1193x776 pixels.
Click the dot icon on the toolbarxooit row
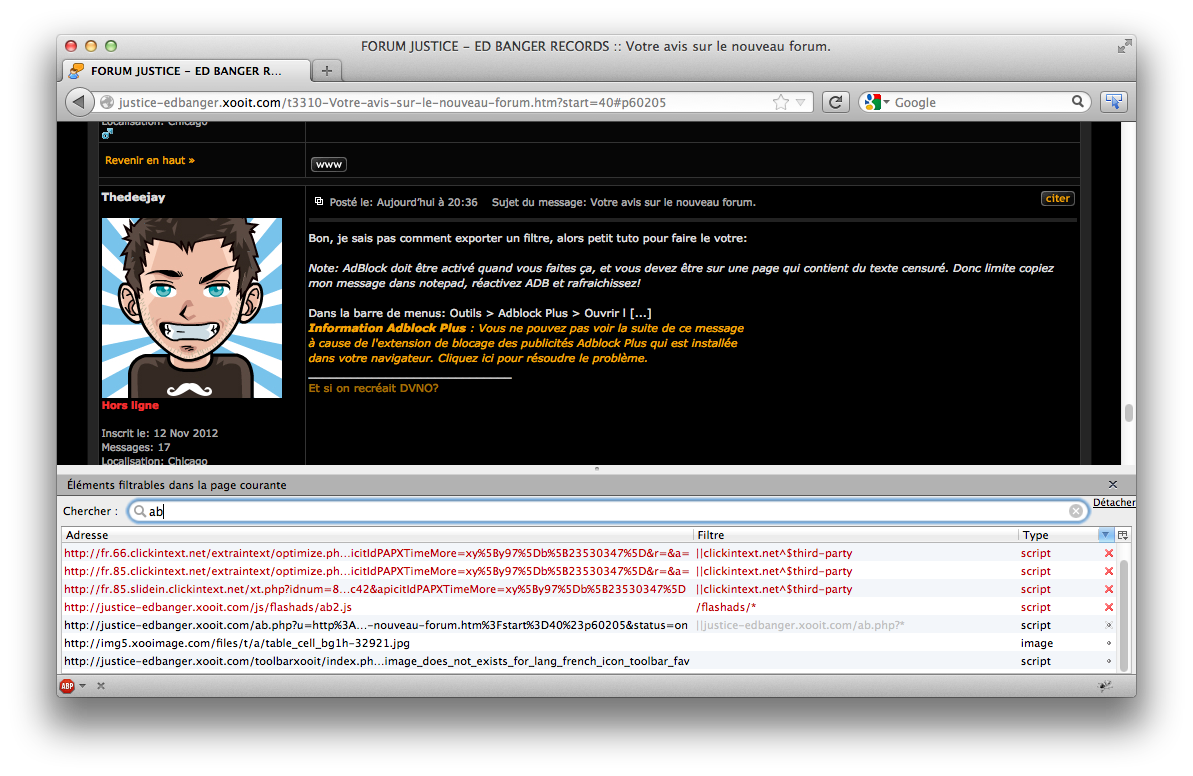click(1109, 661)
